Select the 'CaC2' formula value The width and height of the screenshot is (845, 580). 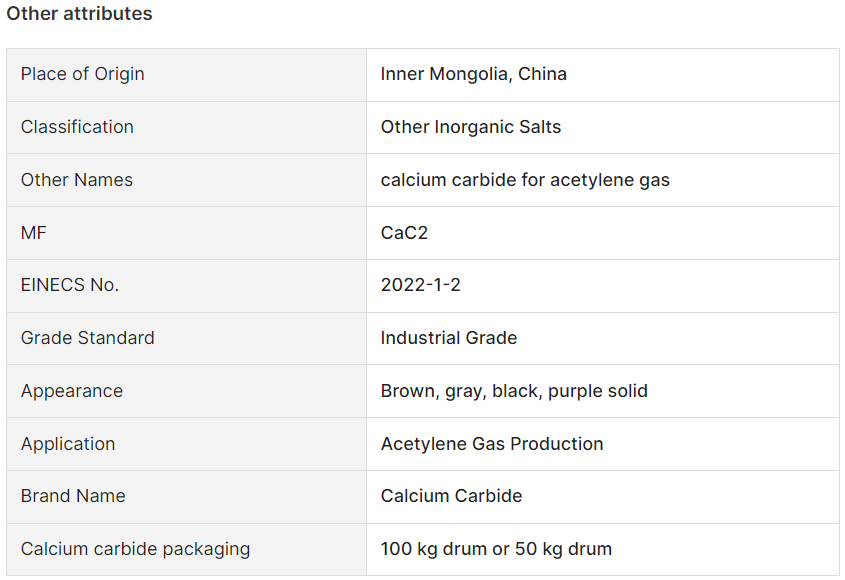click(405, 233)
